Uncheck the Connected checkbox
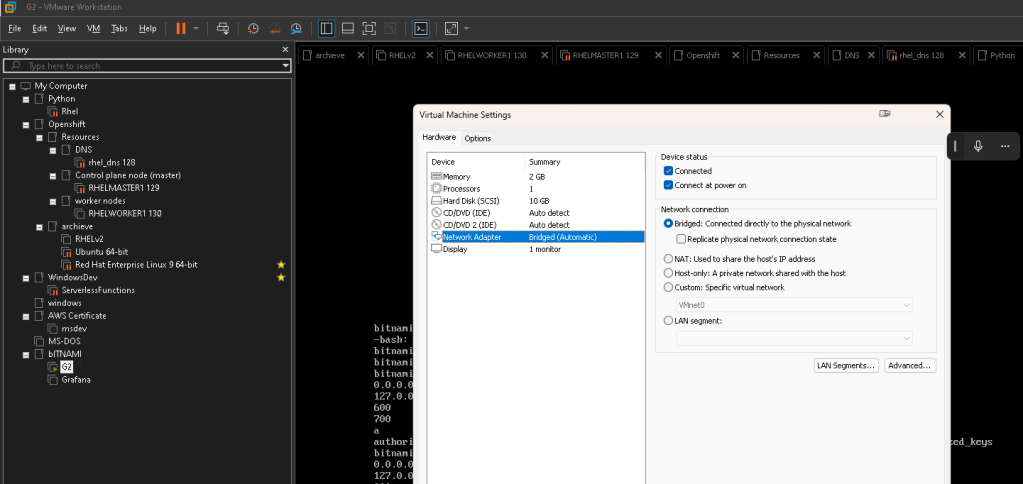The image size is (1023, 484). pos(668,171)
